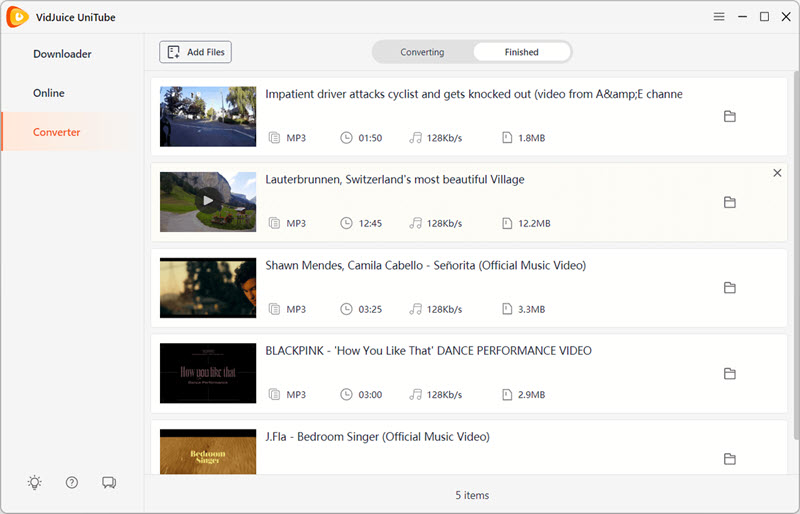Open help question mark icon
Viewport: 800px width, 514px height.
tap(72, 482)
